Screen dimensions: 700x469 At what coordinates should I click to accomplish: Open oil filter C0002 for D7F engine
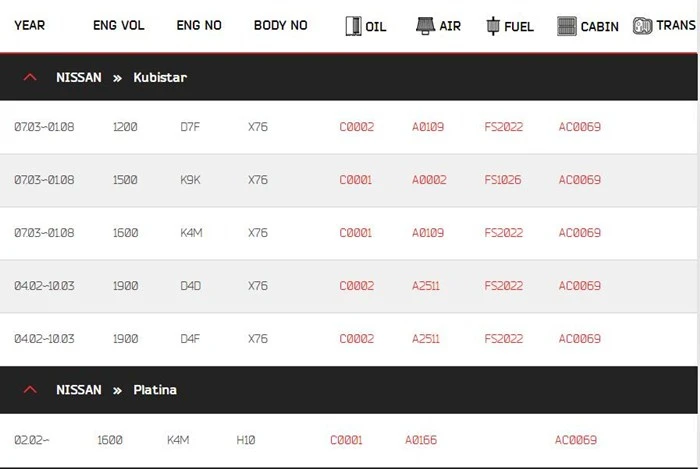click(357, 127)
